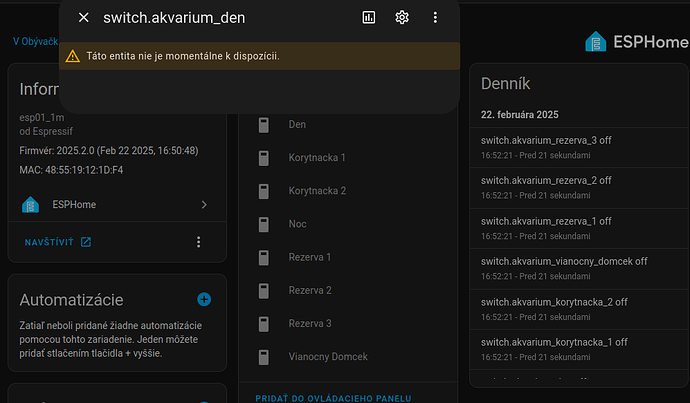
Task: Open the ESPHome integration row
Action: [115, 204]
